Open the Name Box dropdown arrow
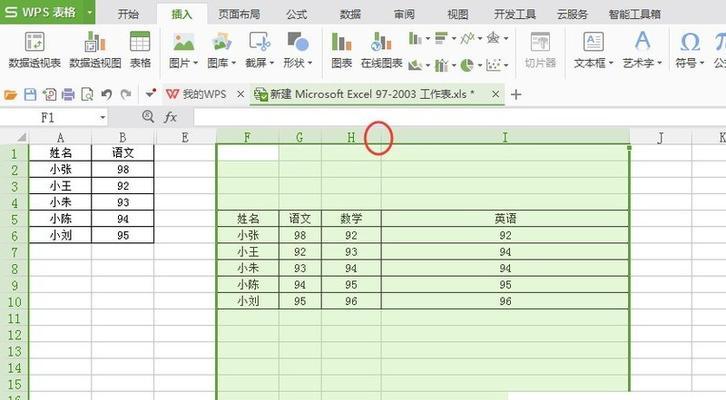Screen dimensions: 726x400 103,118
